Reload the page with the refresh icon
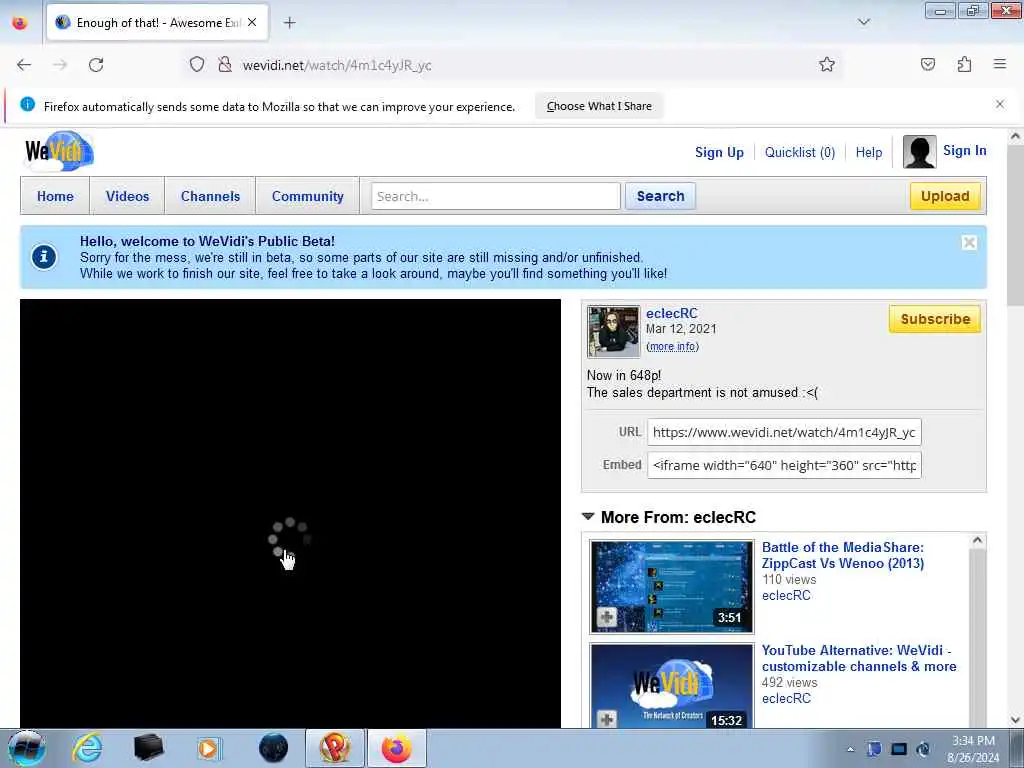Screen dimensions: 1024x768 [96, 65]
